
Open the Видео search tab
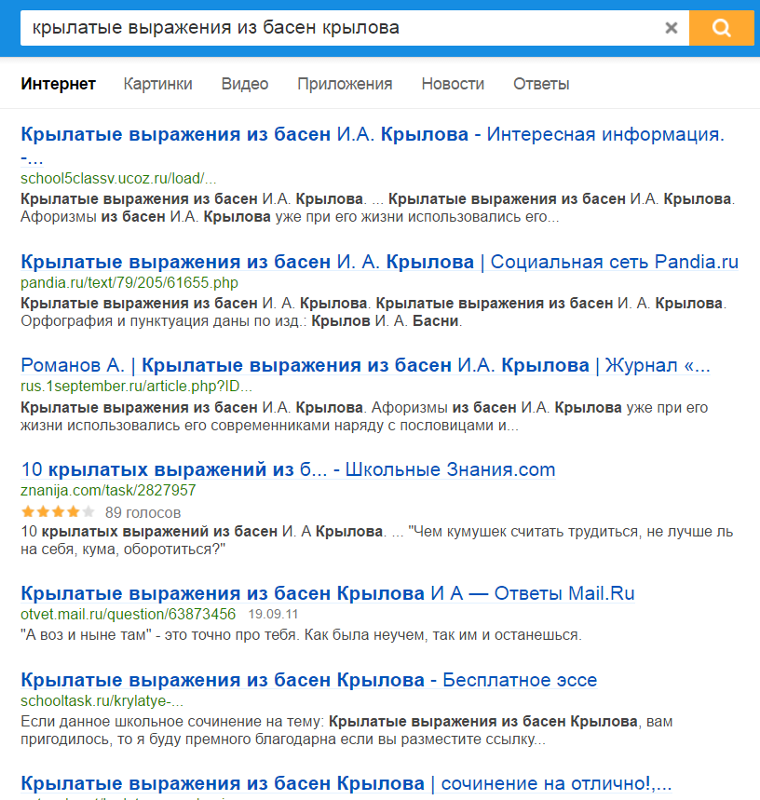coord(245,84)
